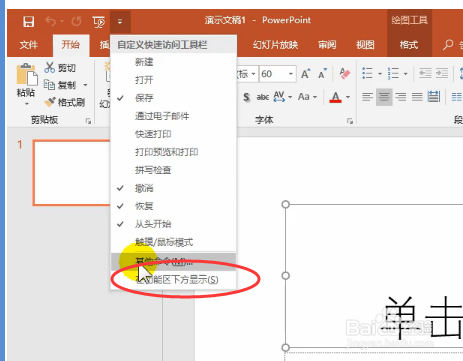Expand the font size dropdown arrow
This screenshot has height=361, width=463.
pyautogui.click(x=291, y=74)
